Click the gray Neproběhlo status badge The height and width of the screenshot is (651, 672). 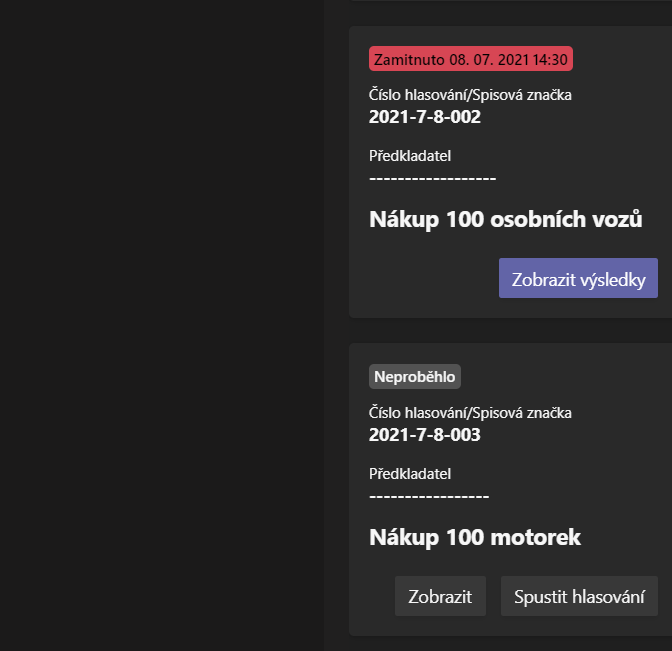tap(414, 377)
